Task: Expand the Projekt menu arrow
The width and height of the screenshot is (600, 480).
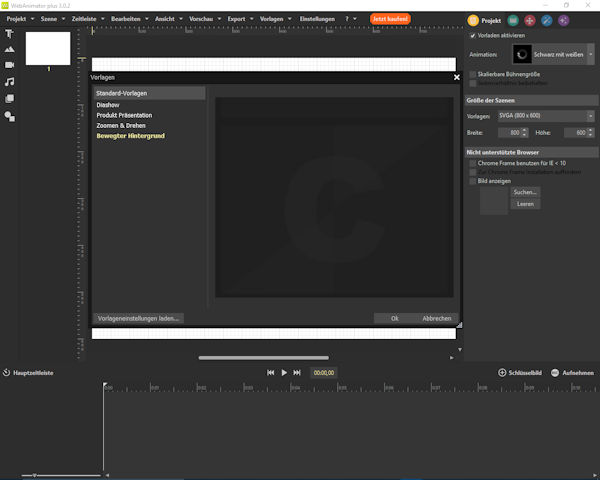Action: (33, 19)
